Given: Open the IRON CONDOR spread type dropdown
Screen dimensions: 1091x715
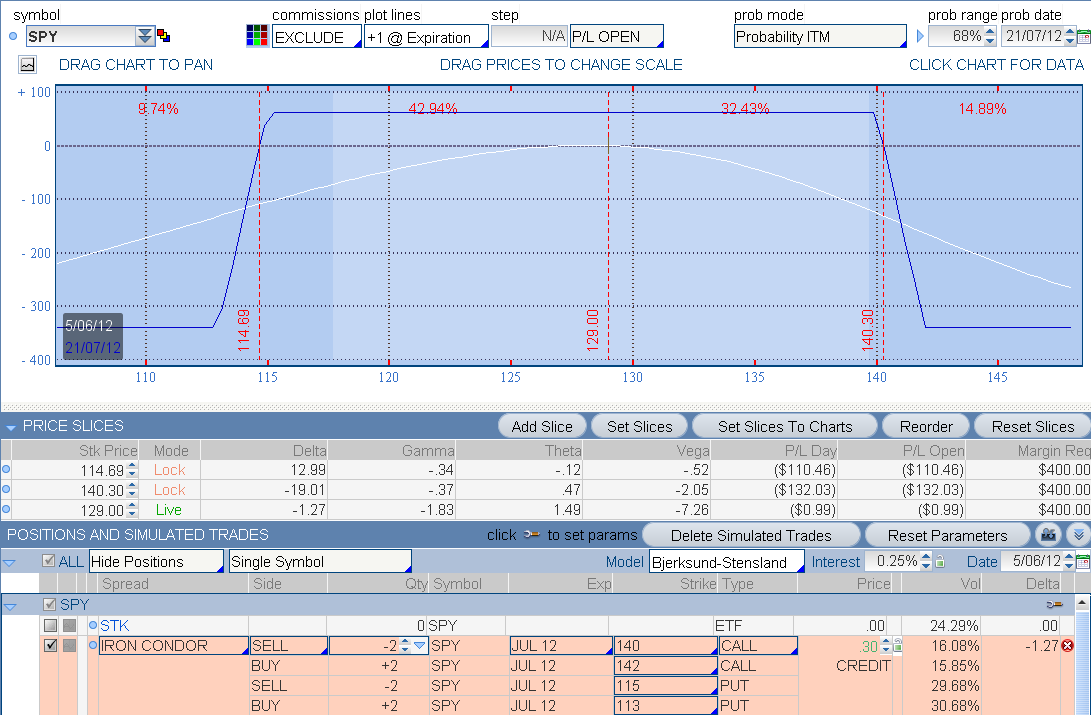Looking at the screenshot, I should pos(173,645).
